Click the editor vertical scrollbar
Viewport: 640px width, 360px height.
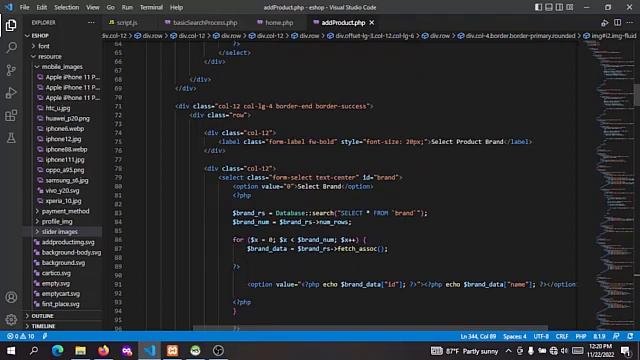(x=636, y=95)
